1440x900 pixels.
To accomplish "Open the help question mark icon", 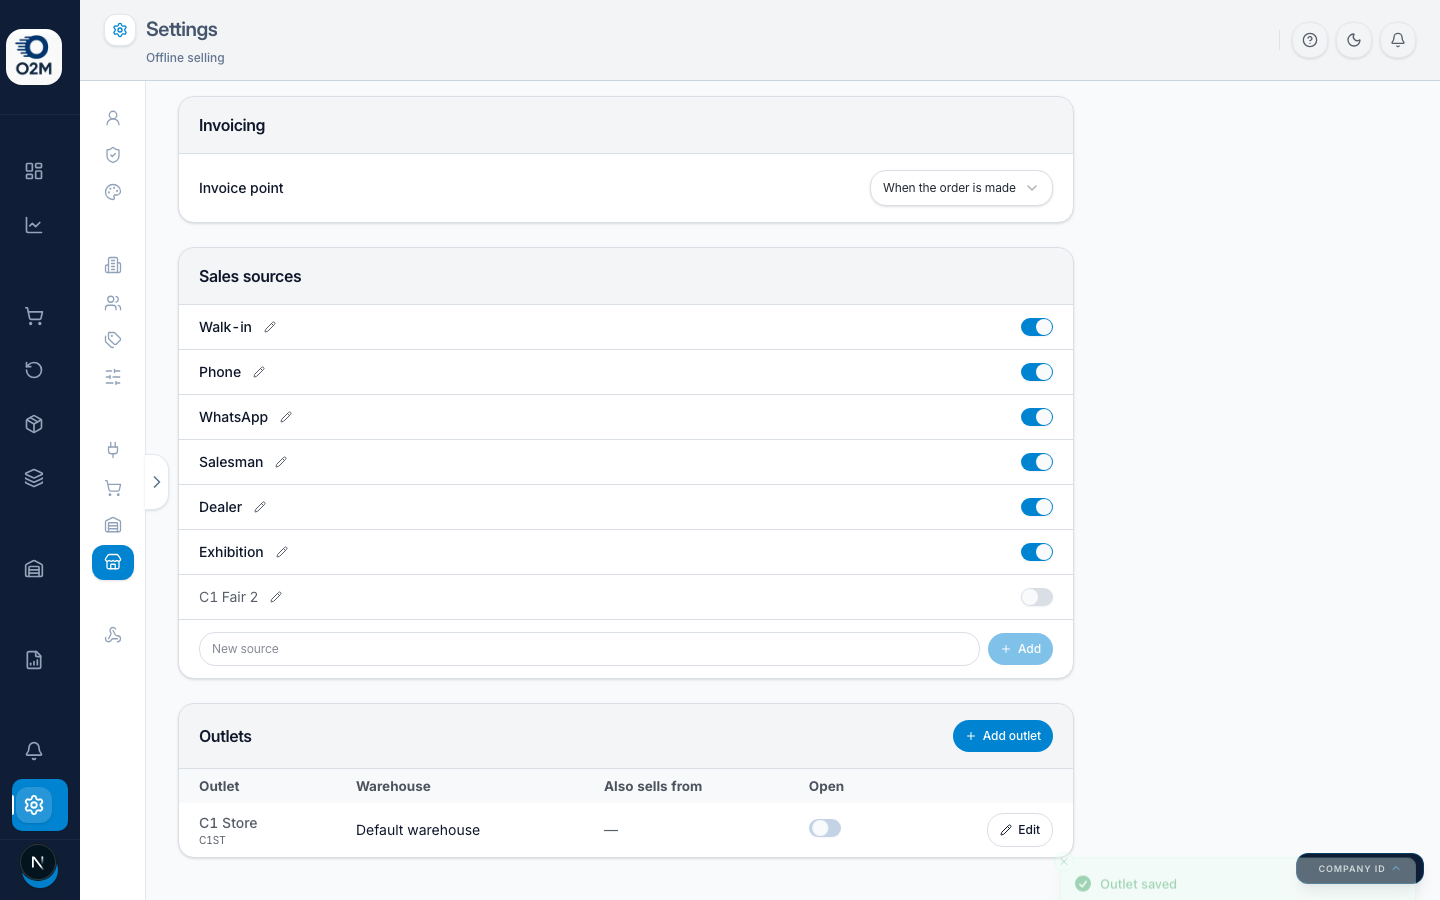I will tap(1310, 40).
